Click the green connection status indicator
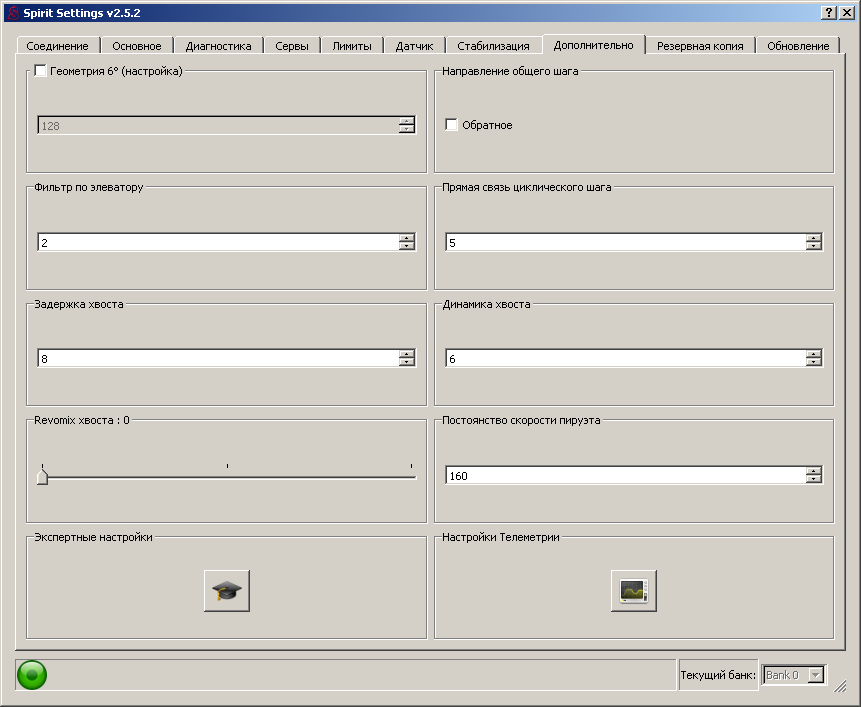 tap(31, 675)
